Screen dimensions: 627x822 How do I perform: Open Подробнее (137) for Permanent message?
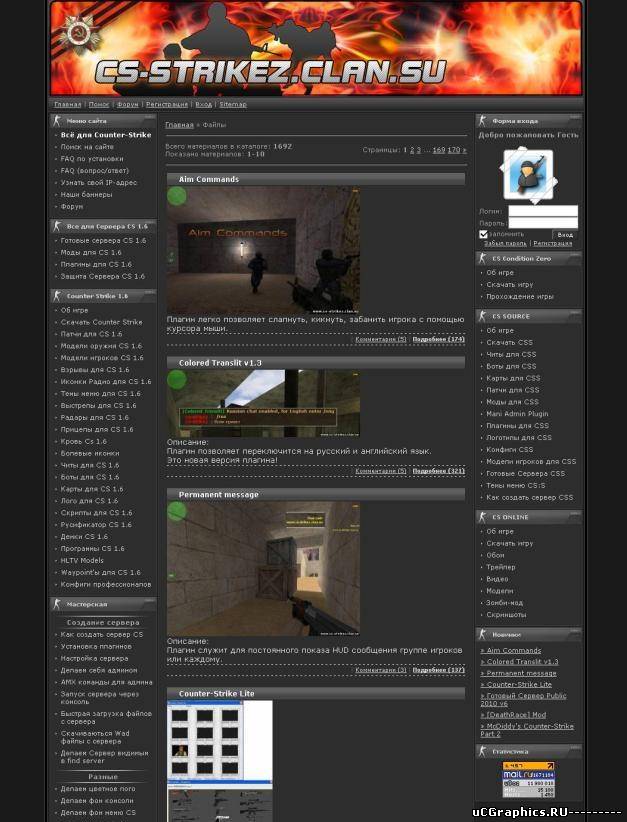tap(438, 670)
